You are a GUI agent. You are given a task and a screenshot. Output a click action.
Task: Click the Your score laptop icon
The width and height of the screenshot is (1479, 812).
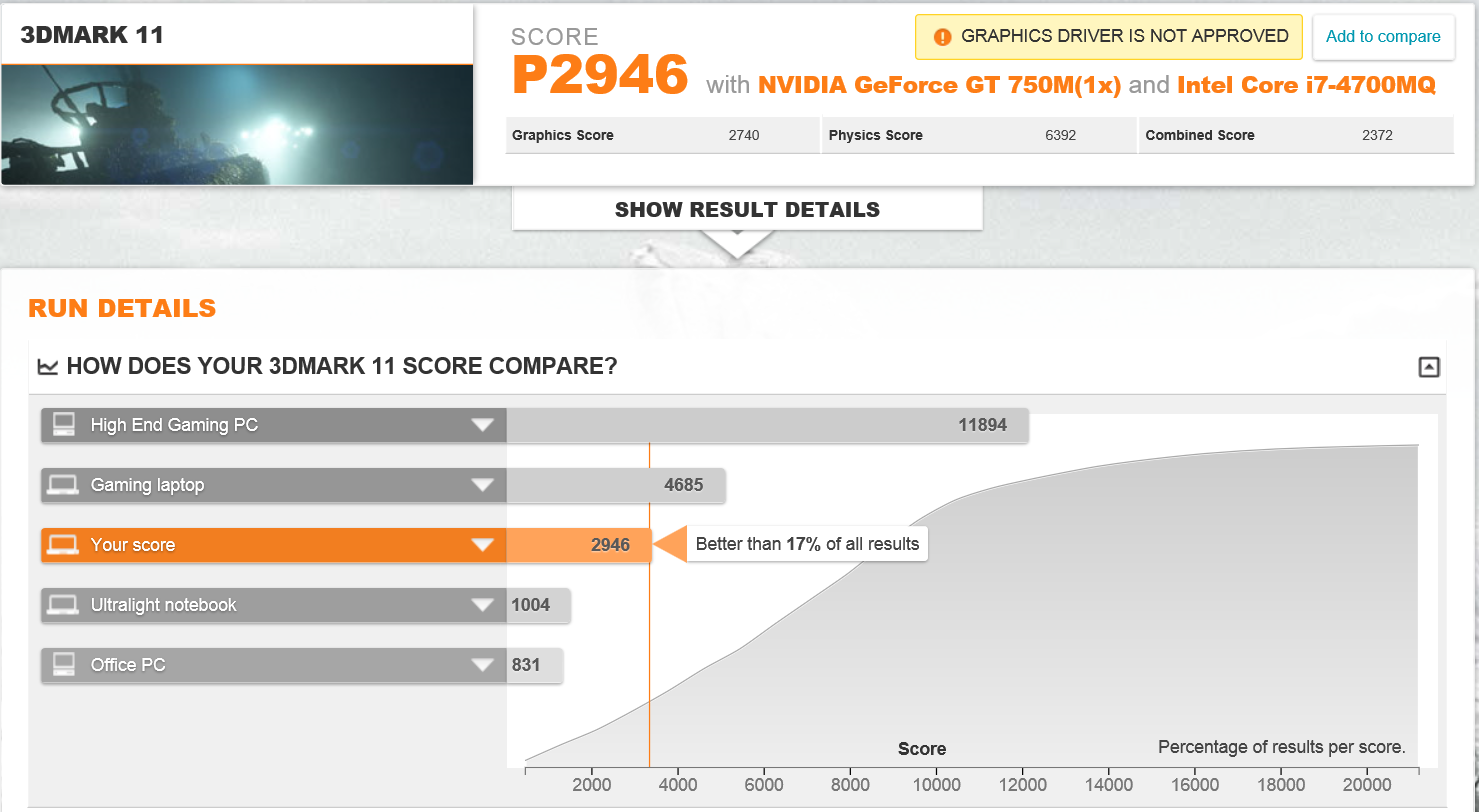[x=64, y=545]
